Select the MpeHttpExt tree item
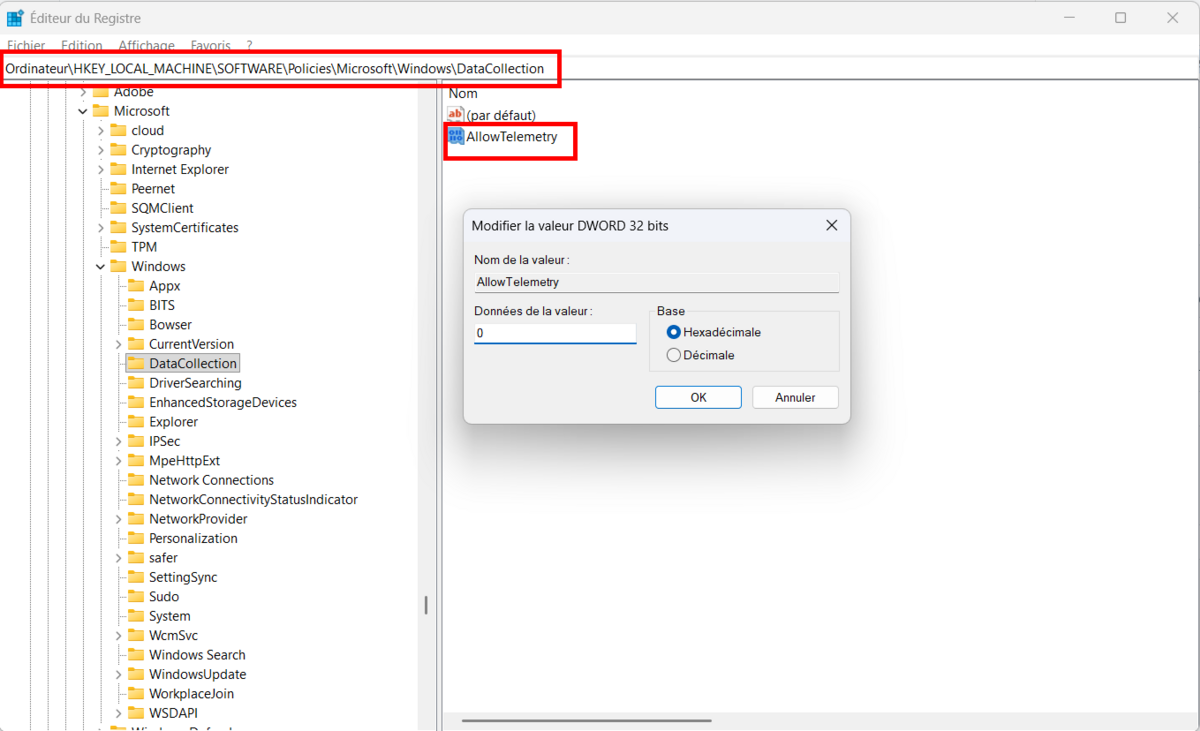The width and height of the screenshot is (1200, 731). [184, 461]
